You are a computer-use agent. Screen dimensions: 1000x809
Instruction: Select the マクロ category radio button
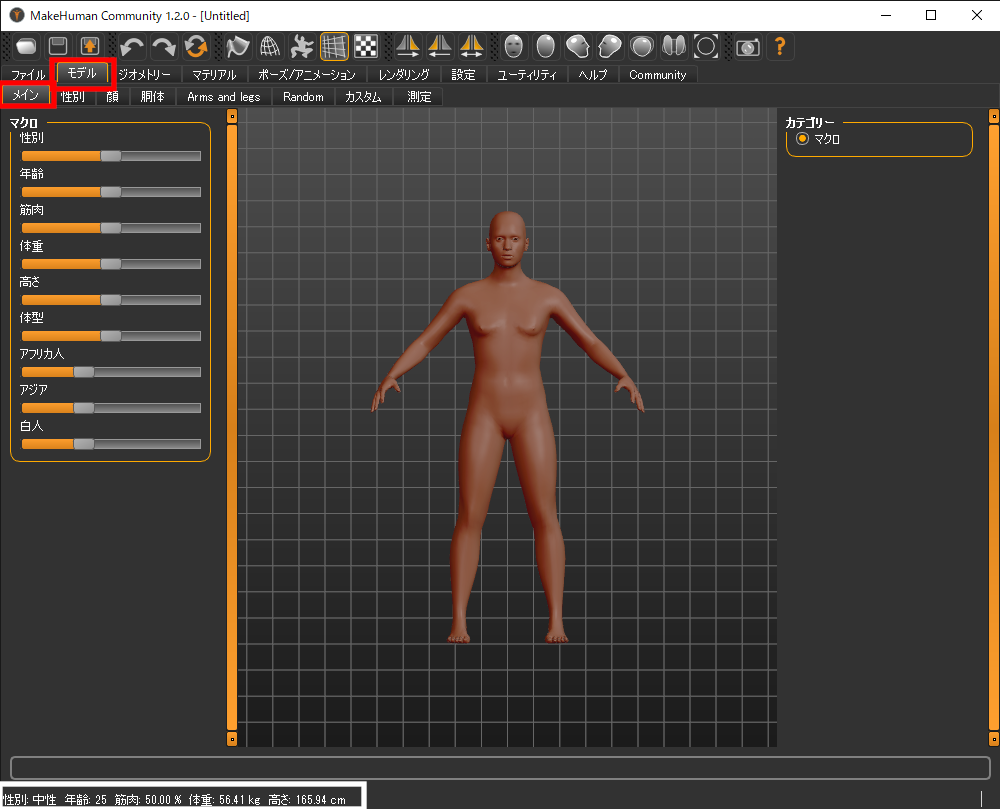click(x=802, y=139)
